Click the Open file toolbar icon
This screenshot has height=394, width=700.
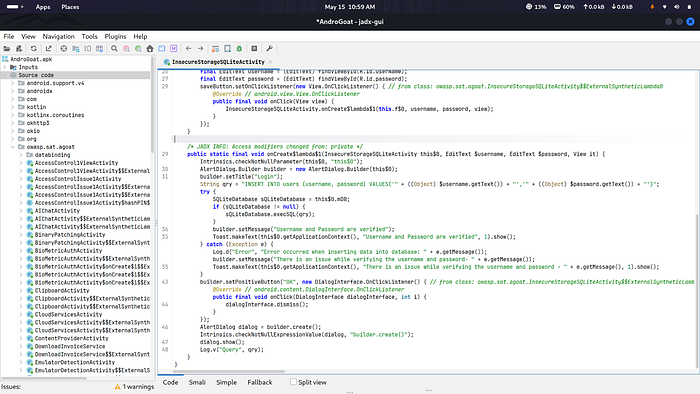(x=7, y=49)
